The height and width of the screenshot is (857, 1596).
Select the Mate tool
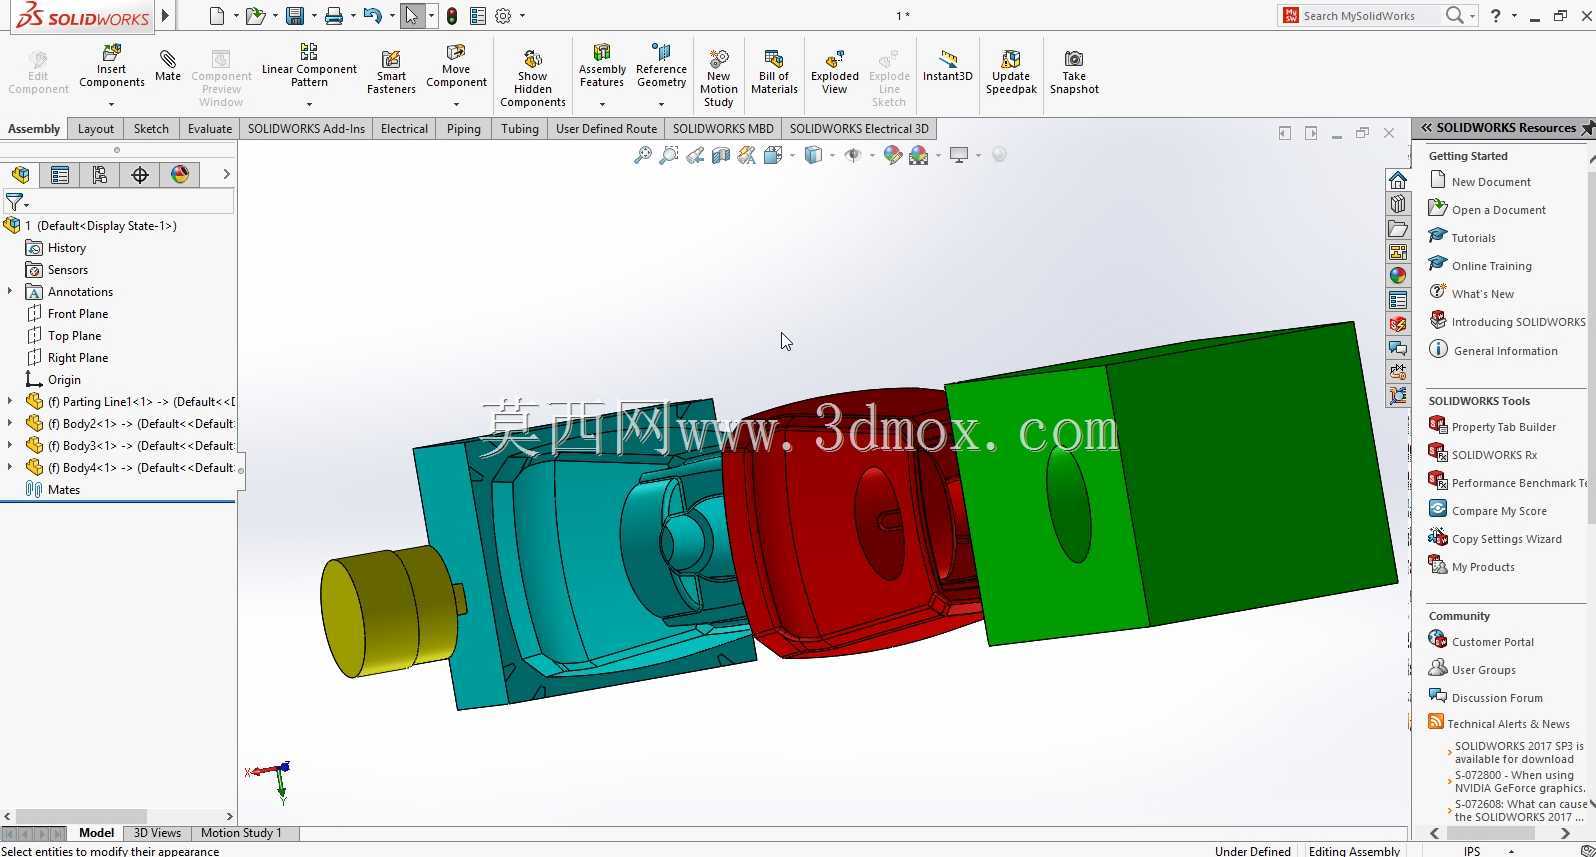pos(168,66)
